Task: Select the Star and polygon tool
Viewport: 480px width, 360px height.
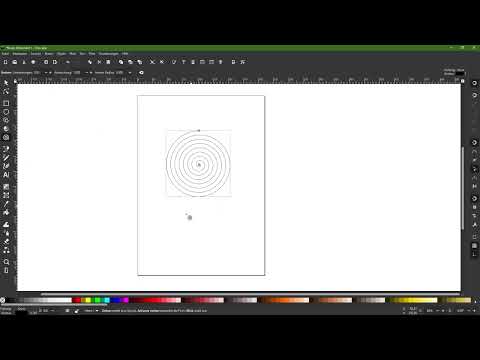Action: pos(6,120)
